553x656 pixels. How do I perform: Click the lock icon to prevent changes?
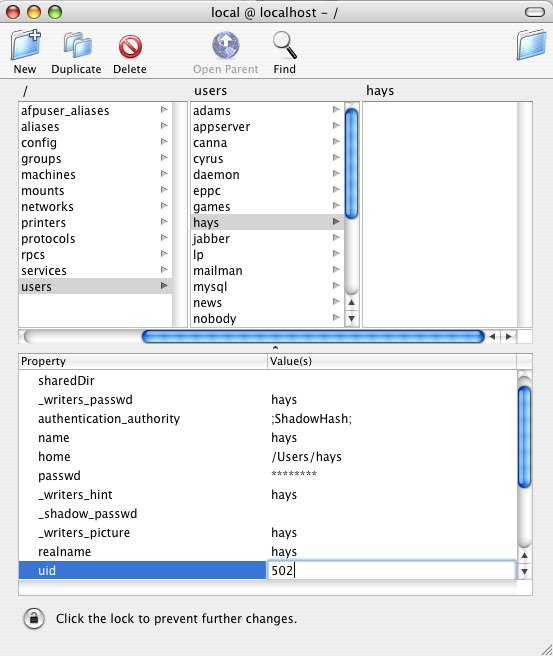point(34,618)
